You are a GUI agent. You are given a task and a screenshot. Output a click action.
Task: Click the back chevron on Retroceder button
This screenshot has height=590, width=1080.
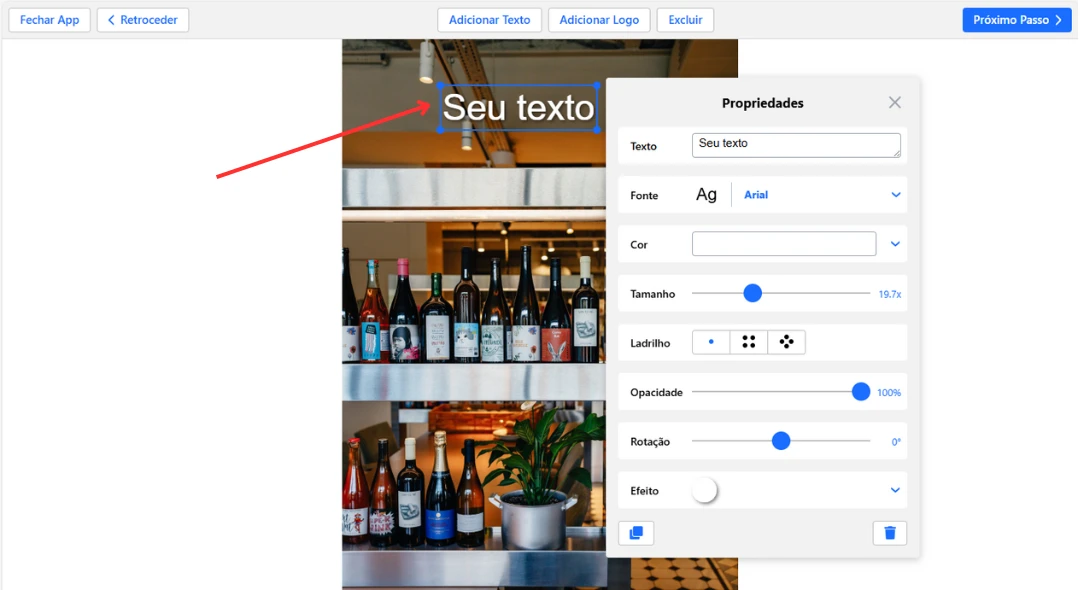pos(111,19)
